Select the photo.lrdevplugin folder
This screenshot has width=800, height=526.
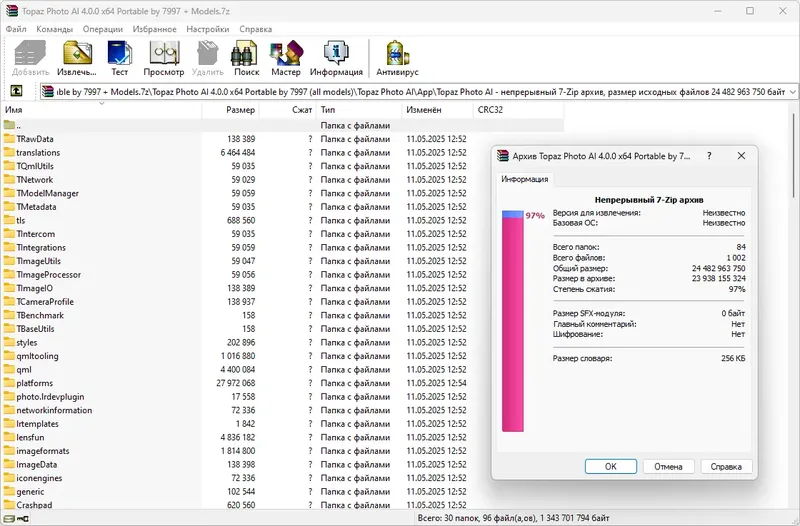[50, 396]
